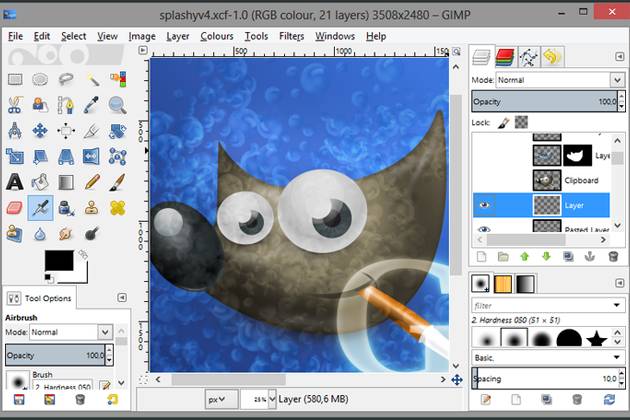630x420 pixels.
Task: Click the layer Opacity slider
Action: tap(545, 101)
